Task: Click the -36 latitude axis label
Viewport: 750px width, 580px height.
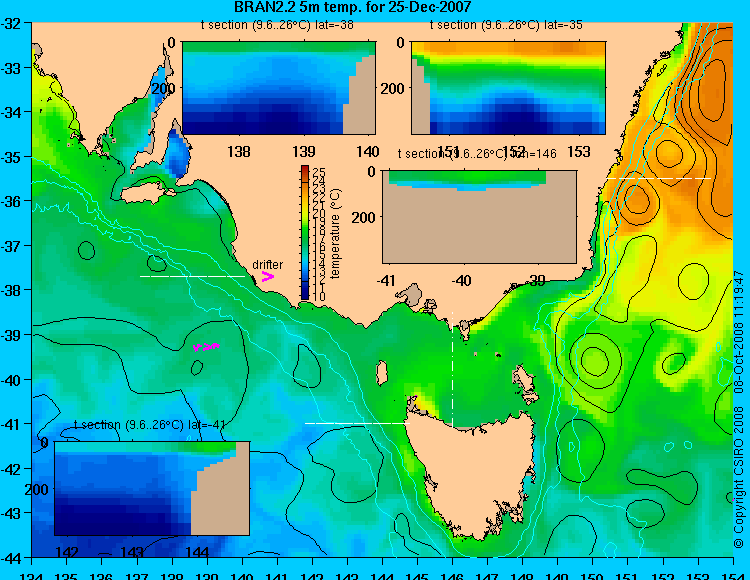Action: pyautogui.click(x=11, y=201)
